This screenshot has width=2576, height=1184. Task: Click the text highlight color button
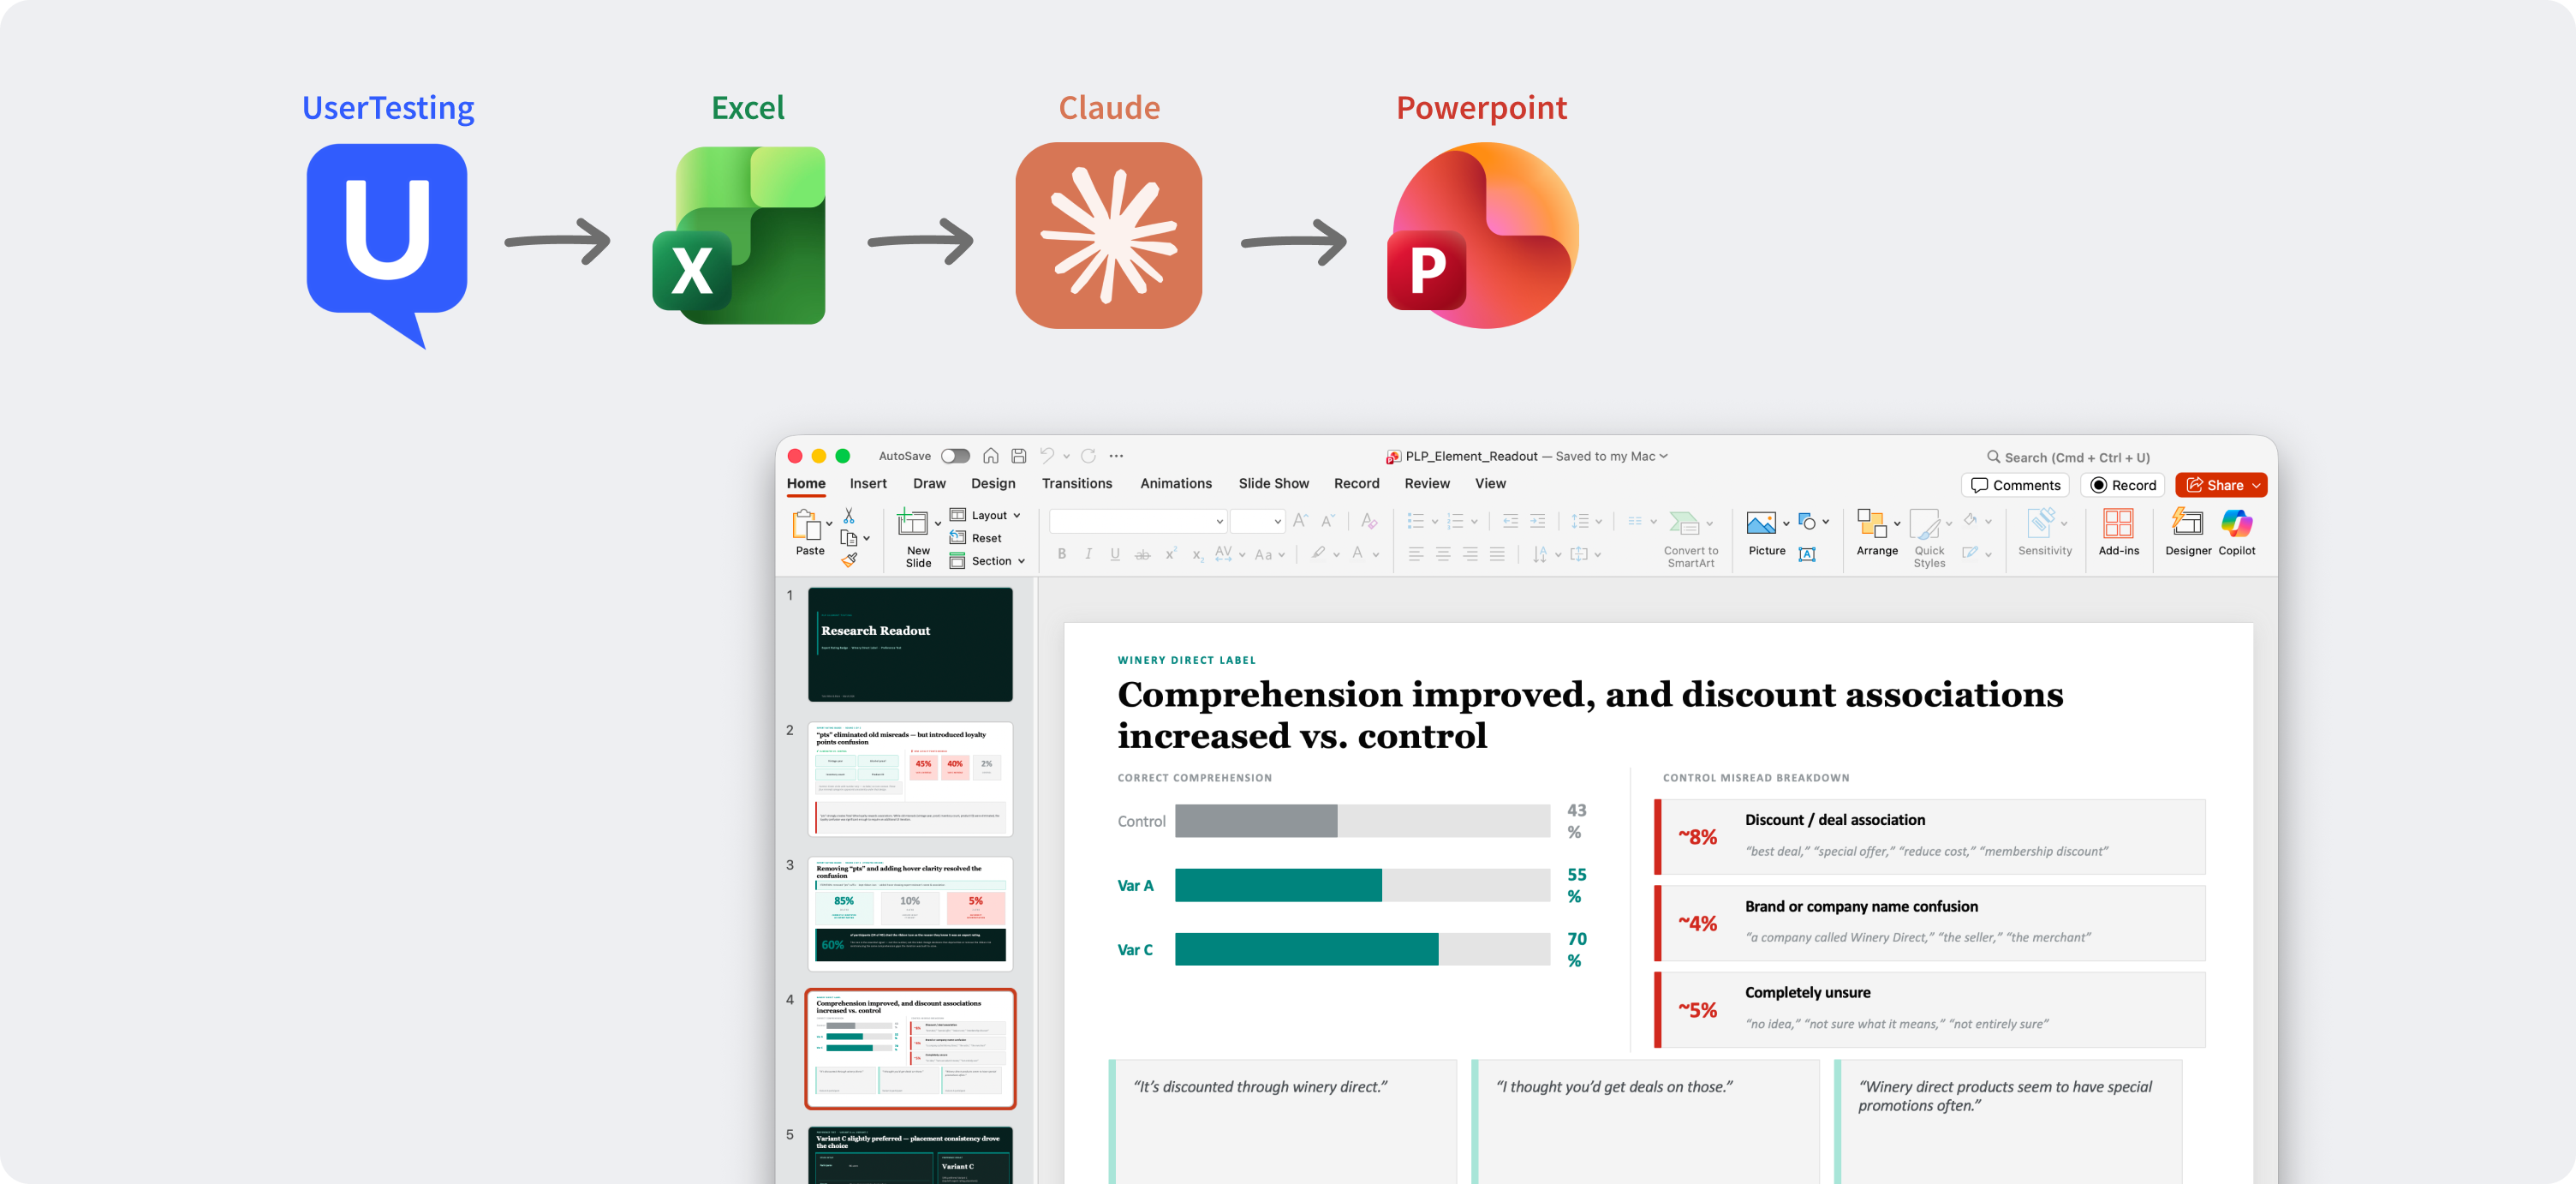(1319, 554)
